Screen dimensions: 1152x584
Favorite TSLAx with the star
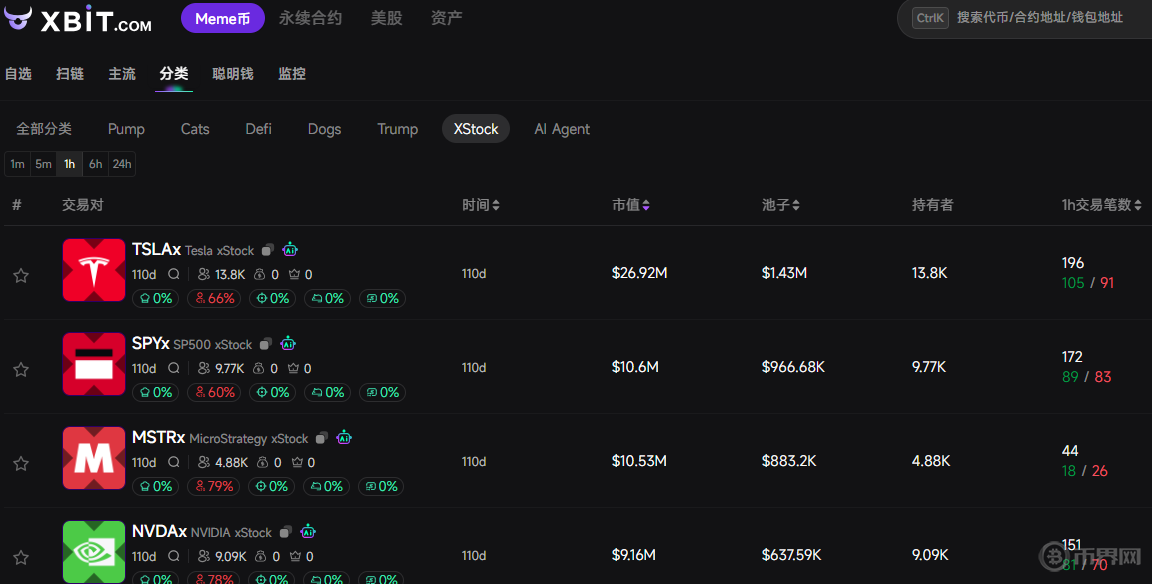coord(21,275)
